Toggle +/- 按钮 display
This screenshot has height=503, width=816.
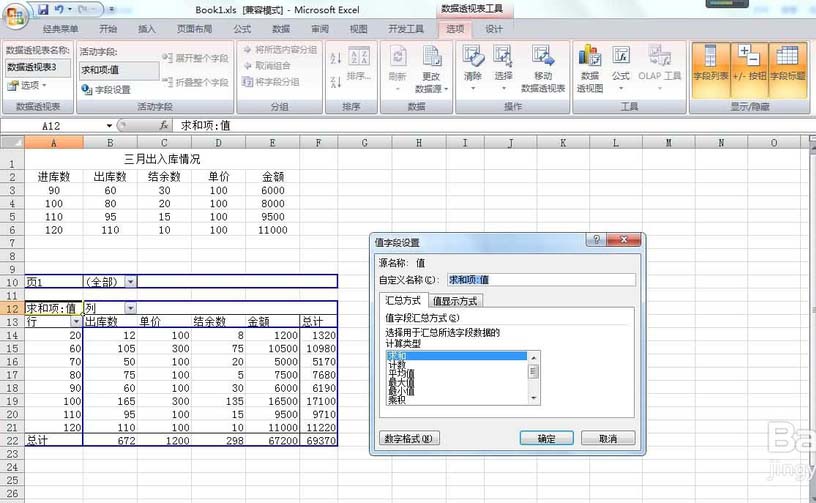point(749,69)
